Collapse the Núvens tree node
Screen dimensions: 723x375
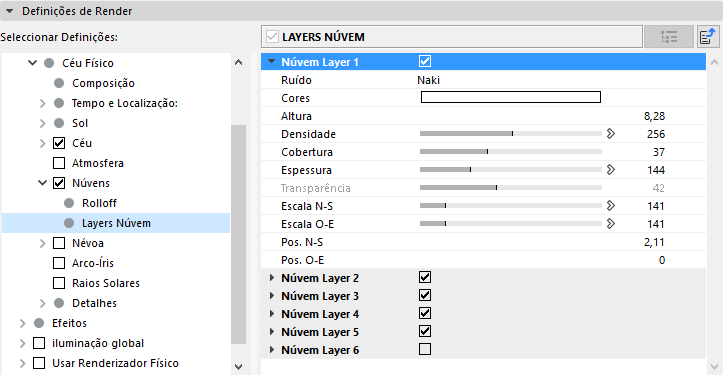[42, 183]
